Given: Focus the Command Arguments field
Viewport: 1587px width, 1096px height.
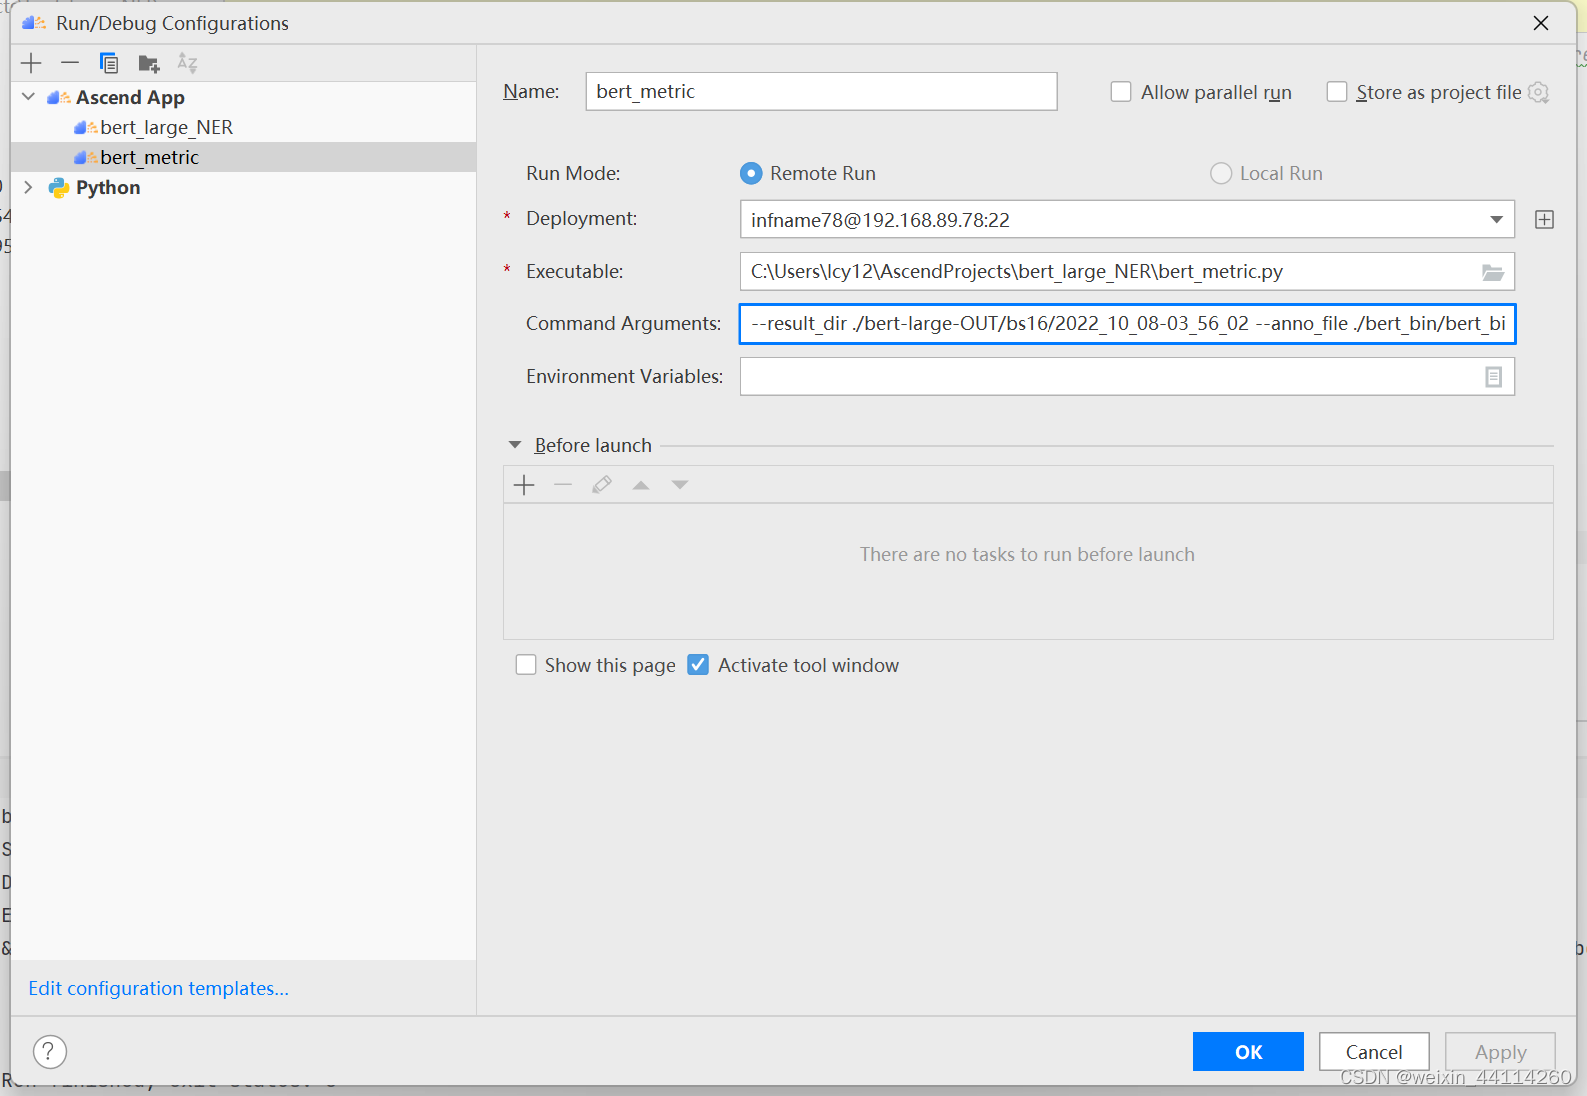Looking at the screenshot, I should pos(1127,324).
